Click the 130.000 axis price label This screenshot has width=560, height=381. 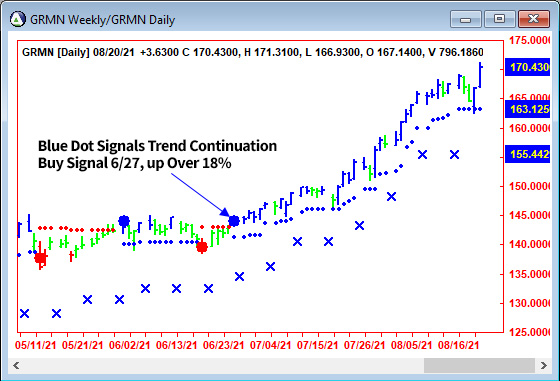coord(529,303)
